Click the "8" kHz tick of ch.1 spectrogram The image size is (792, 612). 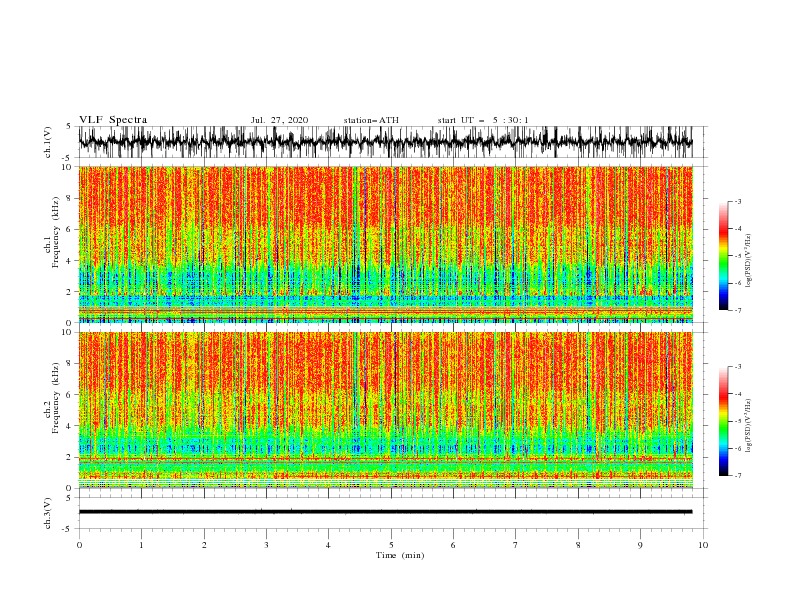click(69, 198)
